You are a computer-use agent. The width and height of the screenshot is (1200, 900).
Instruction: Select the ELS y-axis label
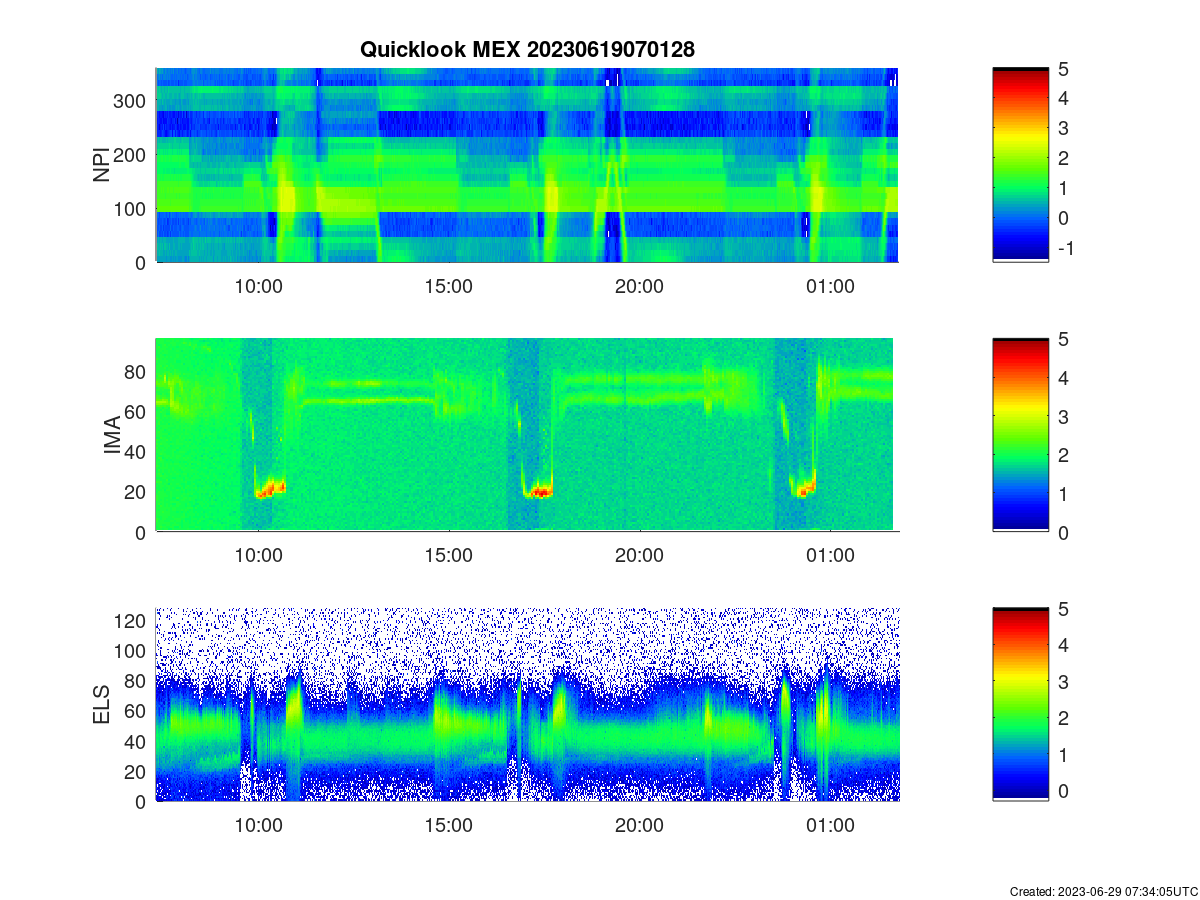point(101,704)
